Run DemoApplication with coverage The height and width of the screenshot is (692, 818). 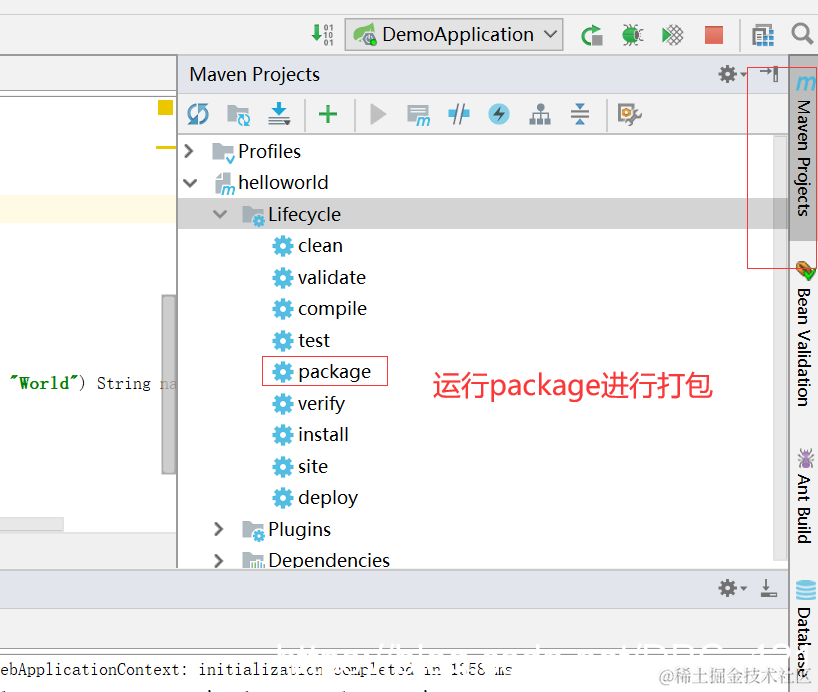[x=672, y=35]
